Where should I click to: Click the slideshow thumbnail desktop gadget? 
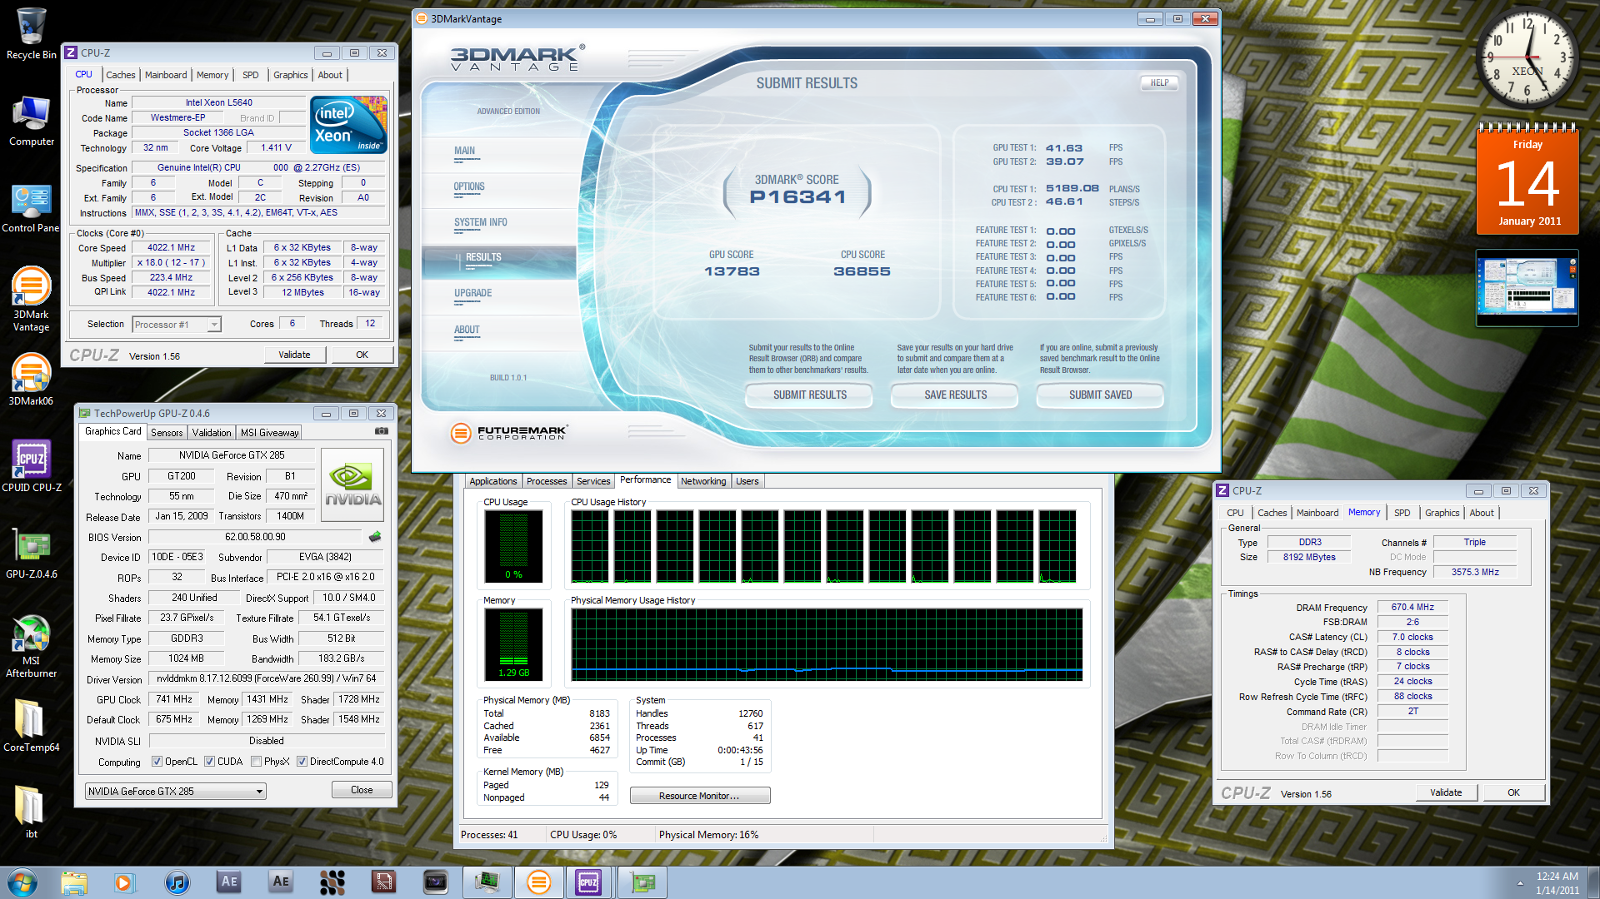(x=1527, y=287)
